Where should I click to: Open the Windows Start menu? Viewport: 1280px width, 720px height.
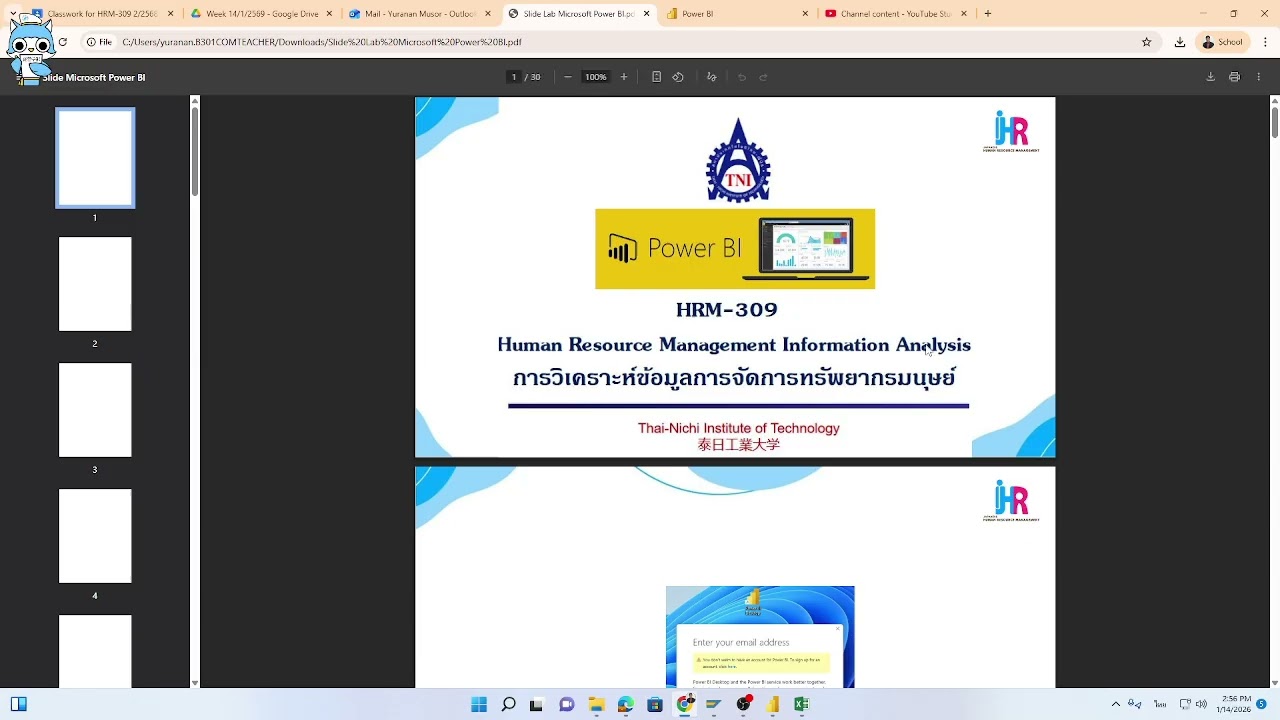479,704
